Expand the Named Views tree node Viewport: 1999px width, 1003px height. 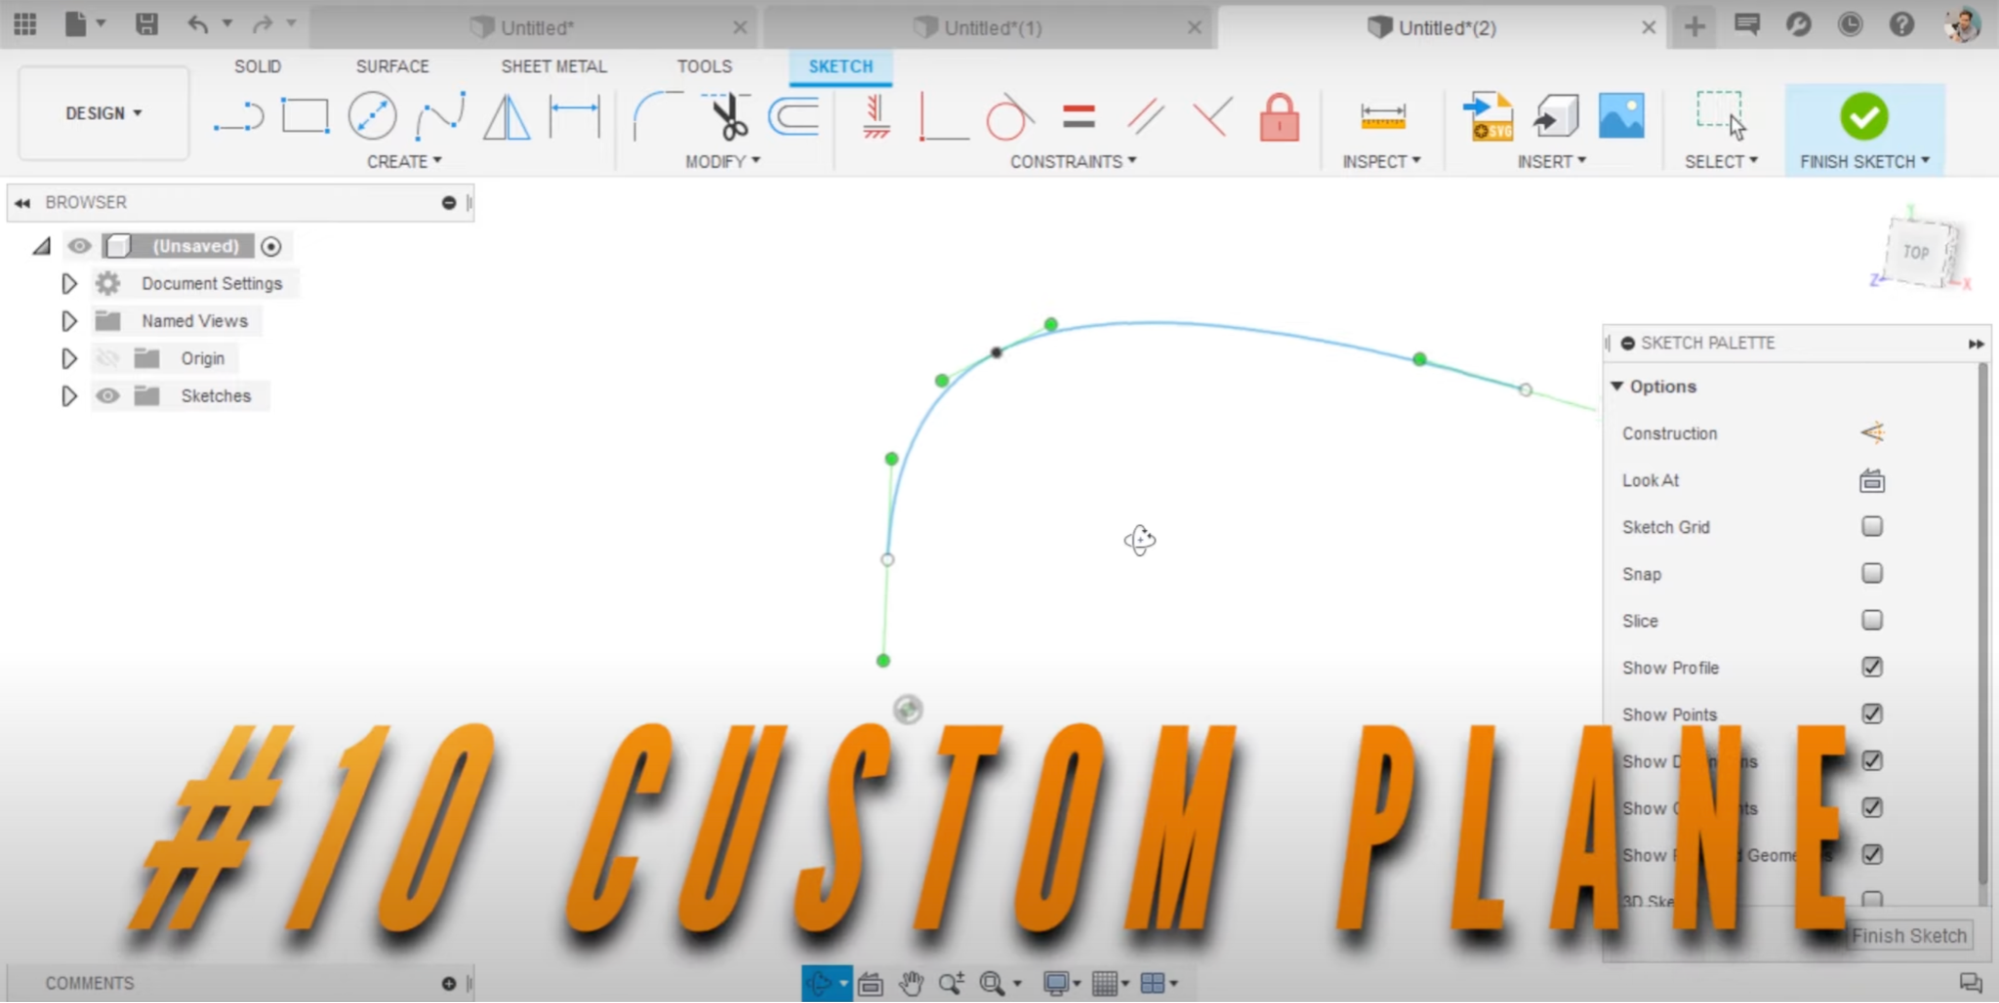(x=69, y=321)
